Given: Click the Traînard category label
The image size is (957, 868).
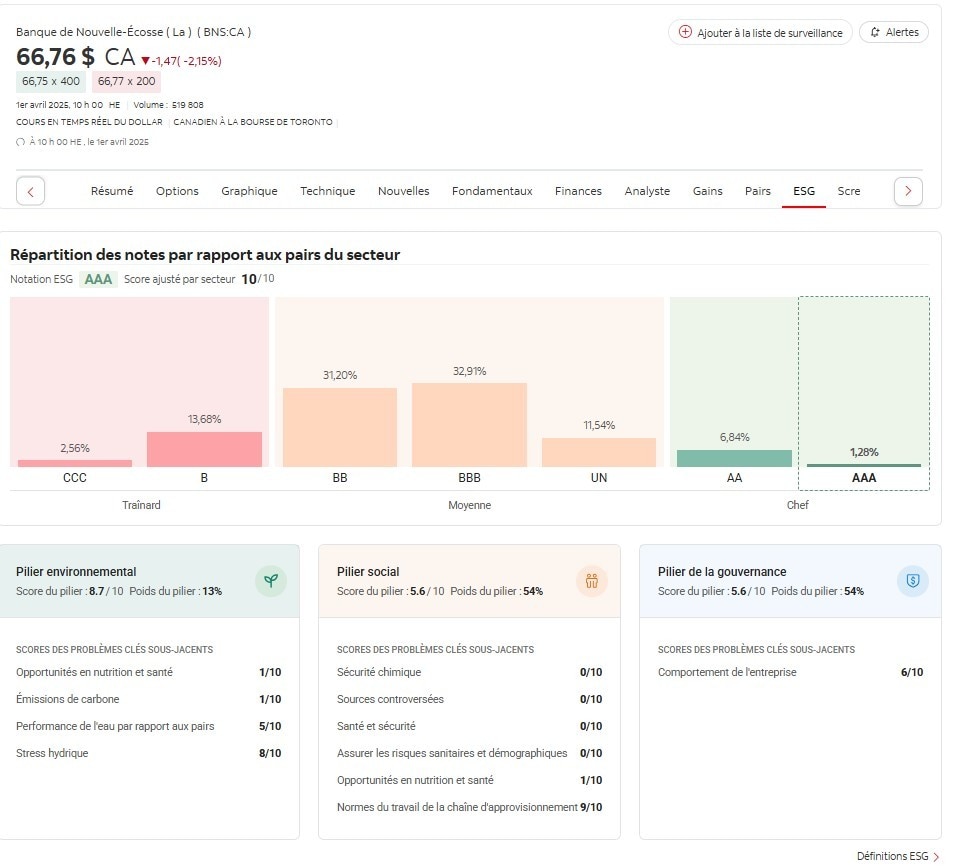Looking at the screenshot, I should click(x=141, y=505).
